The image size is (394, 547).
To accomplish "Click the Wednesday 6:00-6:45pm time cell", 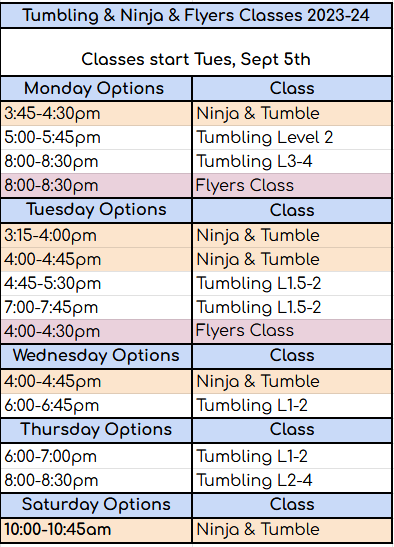I will 96,406.
